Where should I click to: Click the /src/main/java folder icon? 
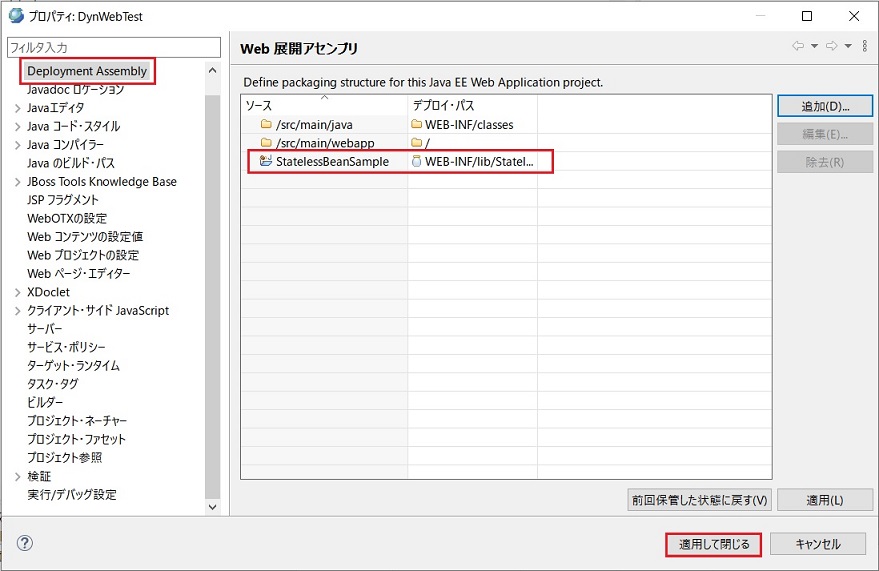[266, 125]
